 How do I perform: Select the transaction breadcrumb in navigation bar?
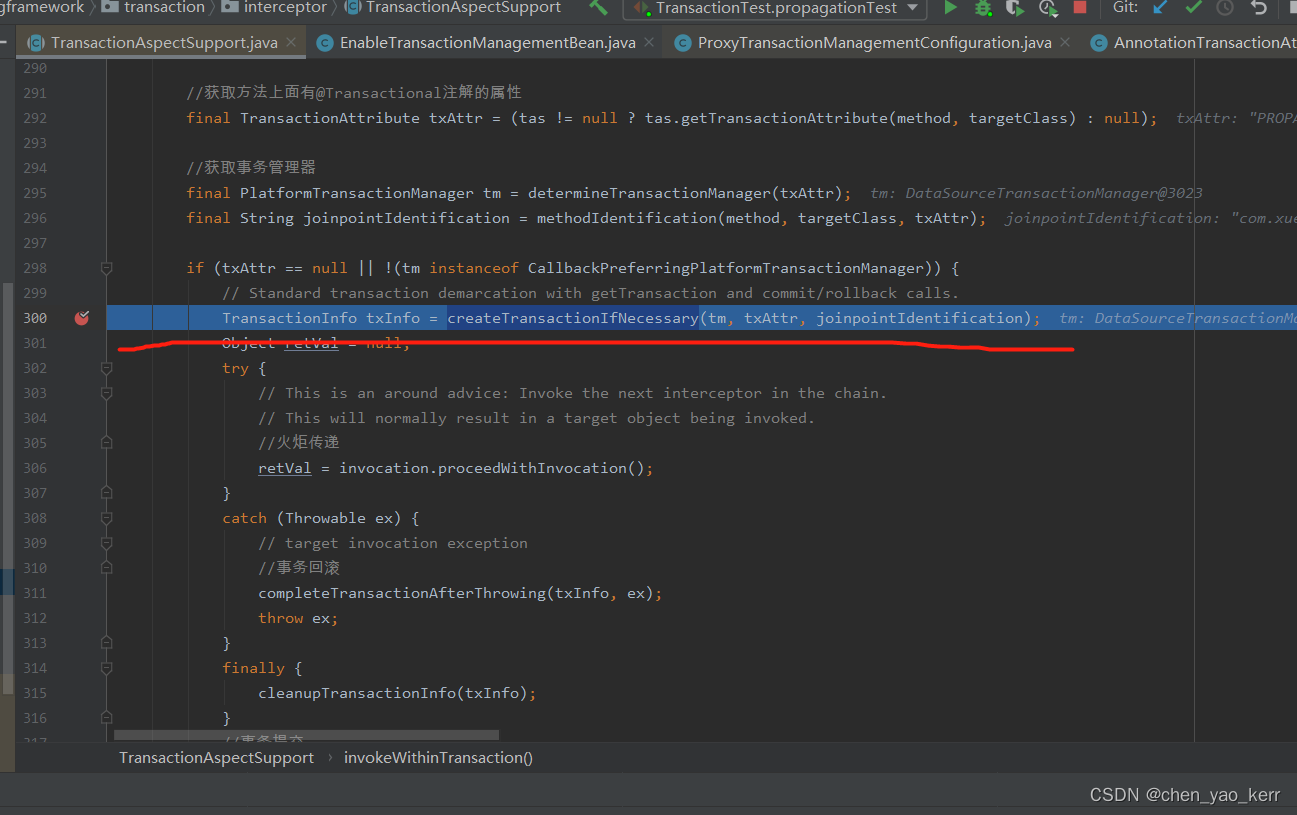coord(153,7)
